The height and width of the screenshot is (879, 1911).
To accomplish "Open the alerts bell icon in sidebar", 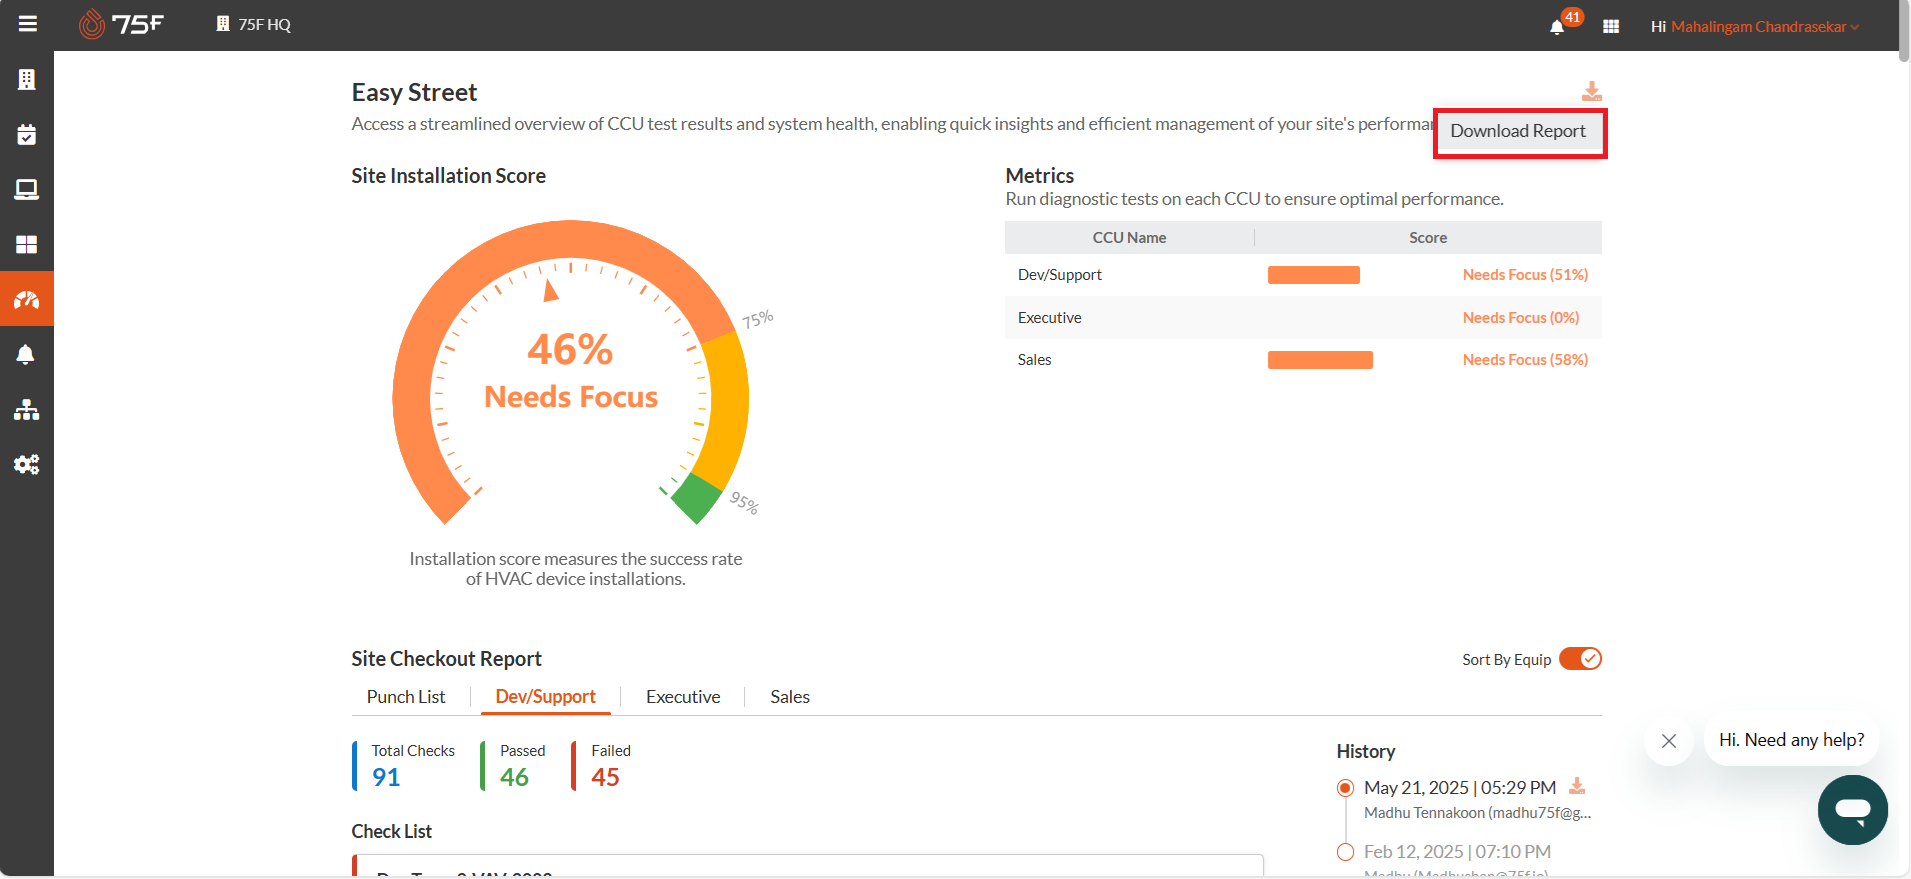I will click(27, 354).
